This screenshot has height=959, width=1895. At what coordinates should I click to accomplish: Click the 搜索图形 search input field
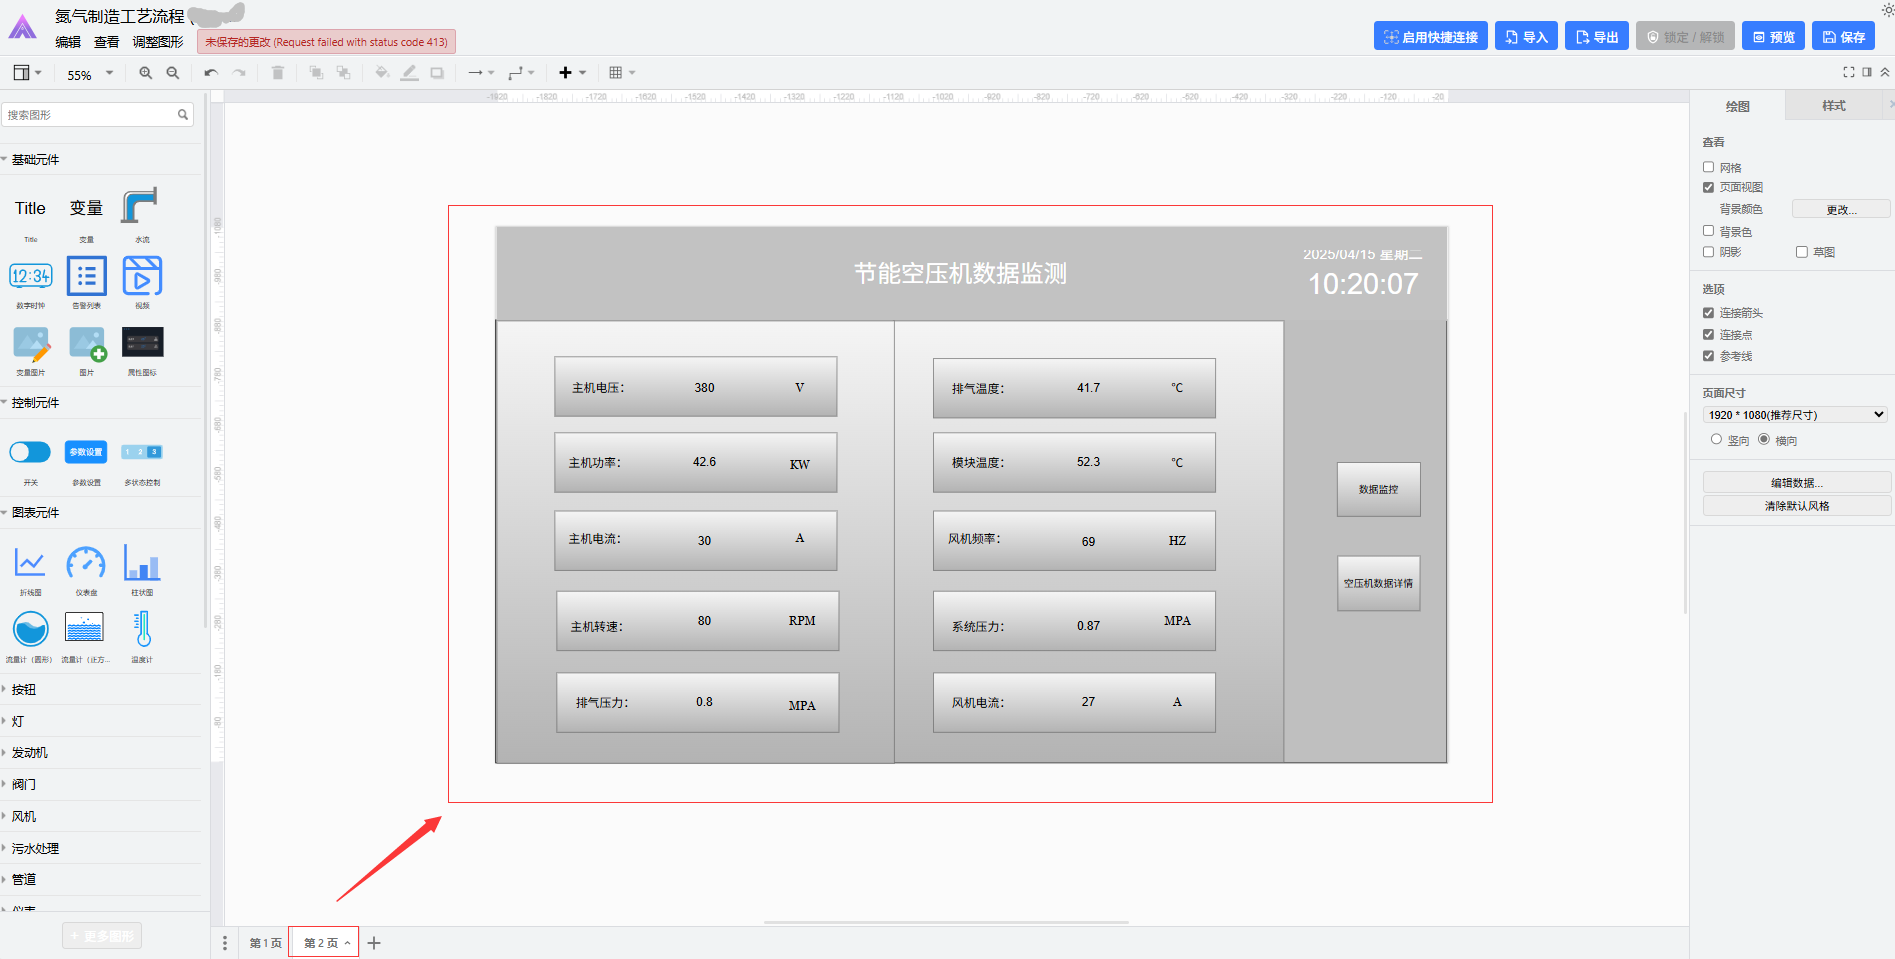click(90, 115)
